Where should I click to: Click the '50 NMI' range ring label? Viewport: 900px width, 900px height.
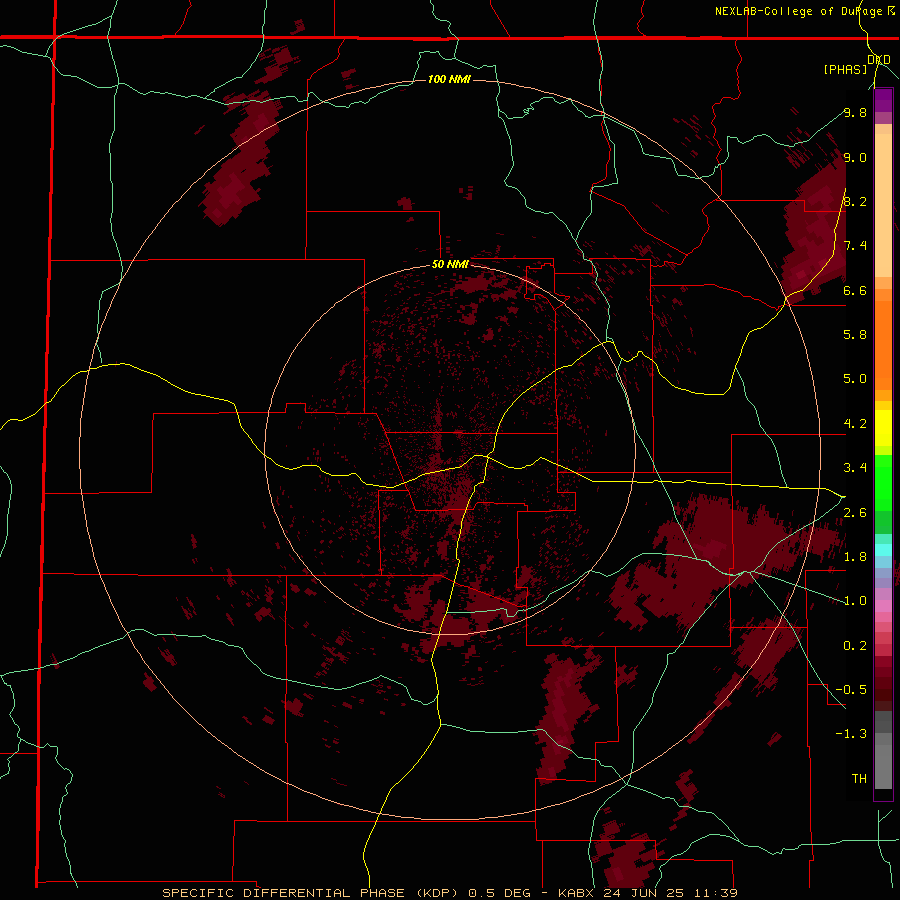click(x=450, y=265)
